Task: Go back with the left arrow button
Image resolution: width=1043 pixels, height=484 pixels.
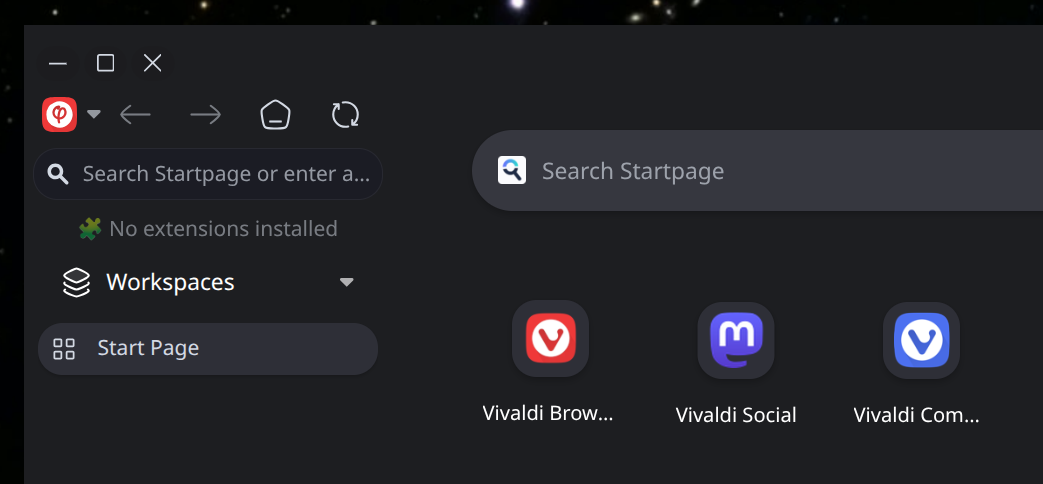Action: [136, 115]
